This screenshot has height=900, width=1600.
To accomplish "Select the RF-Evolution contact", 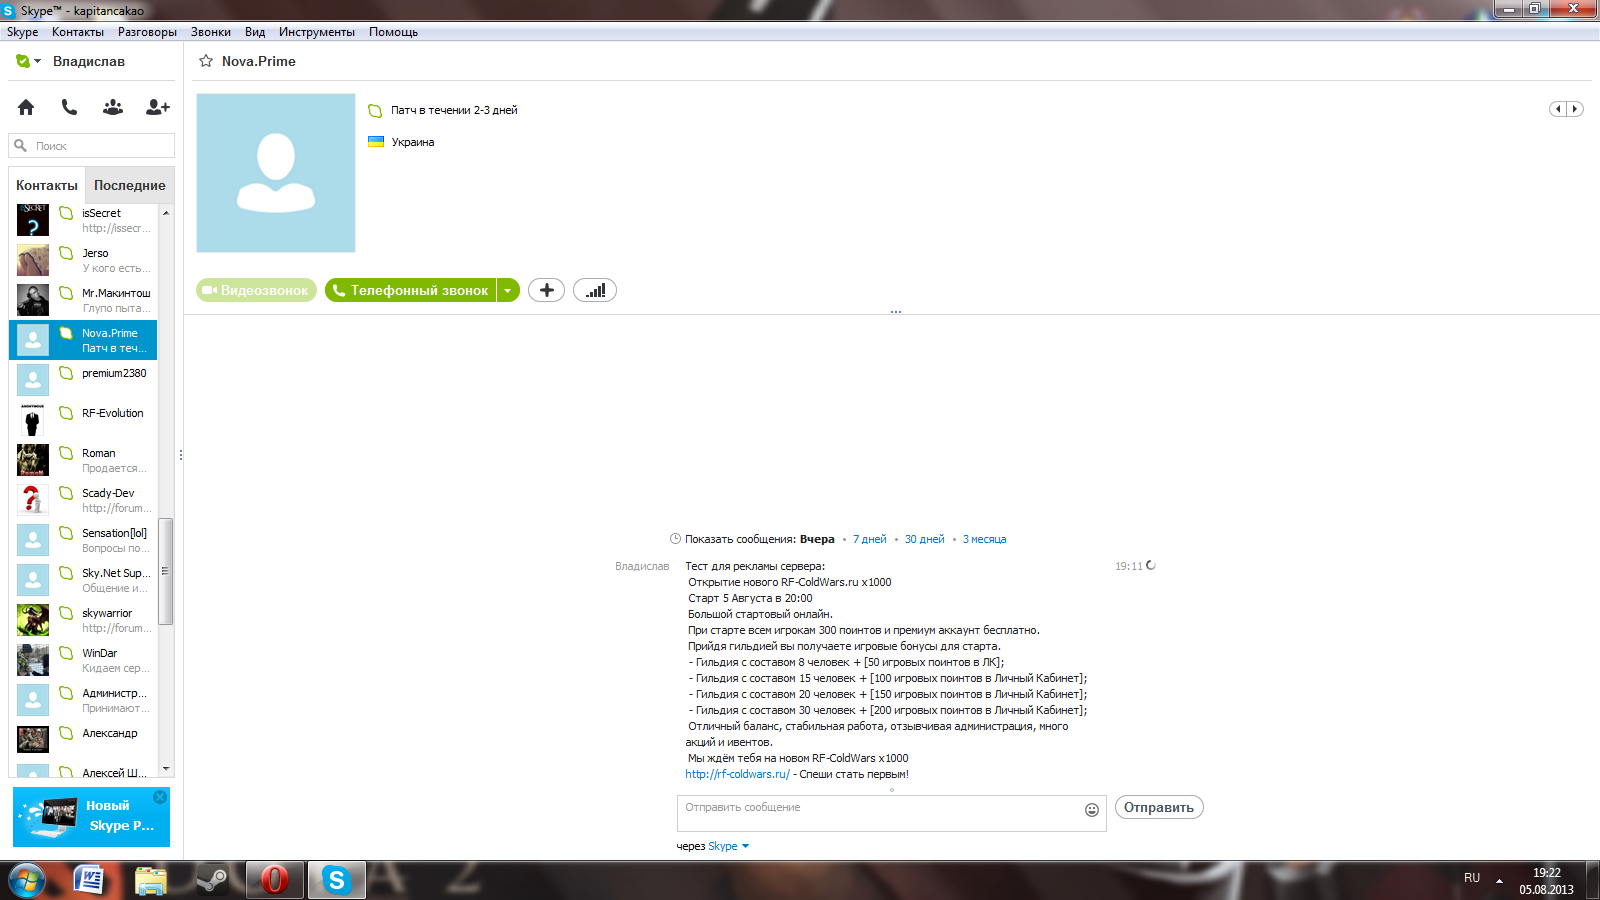I will point(83,420).
